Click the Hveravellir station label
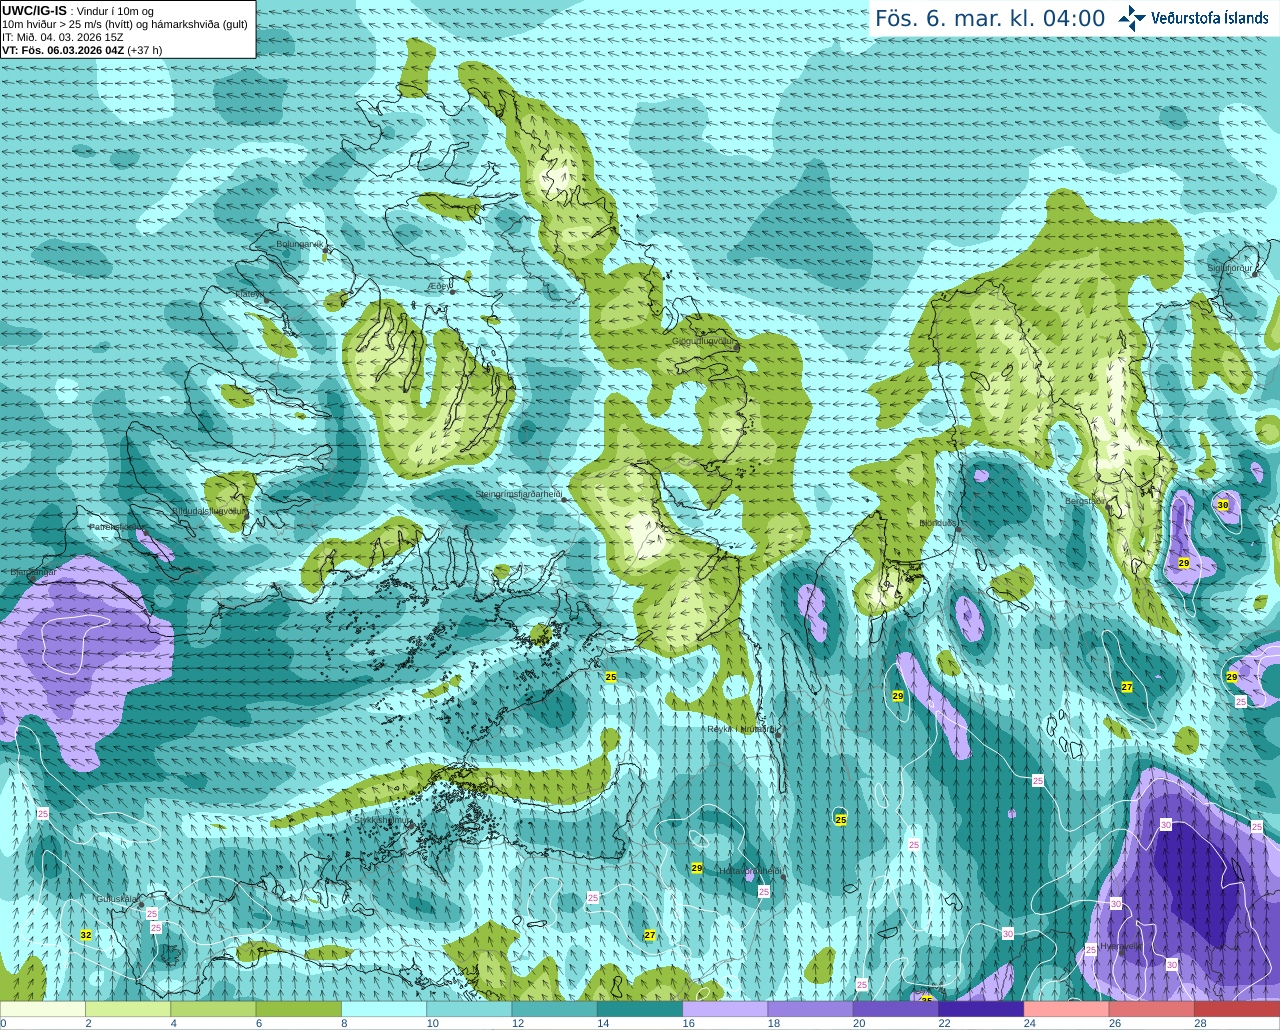Screen dimensions: 1280x1030 (x=1120, y=945)
